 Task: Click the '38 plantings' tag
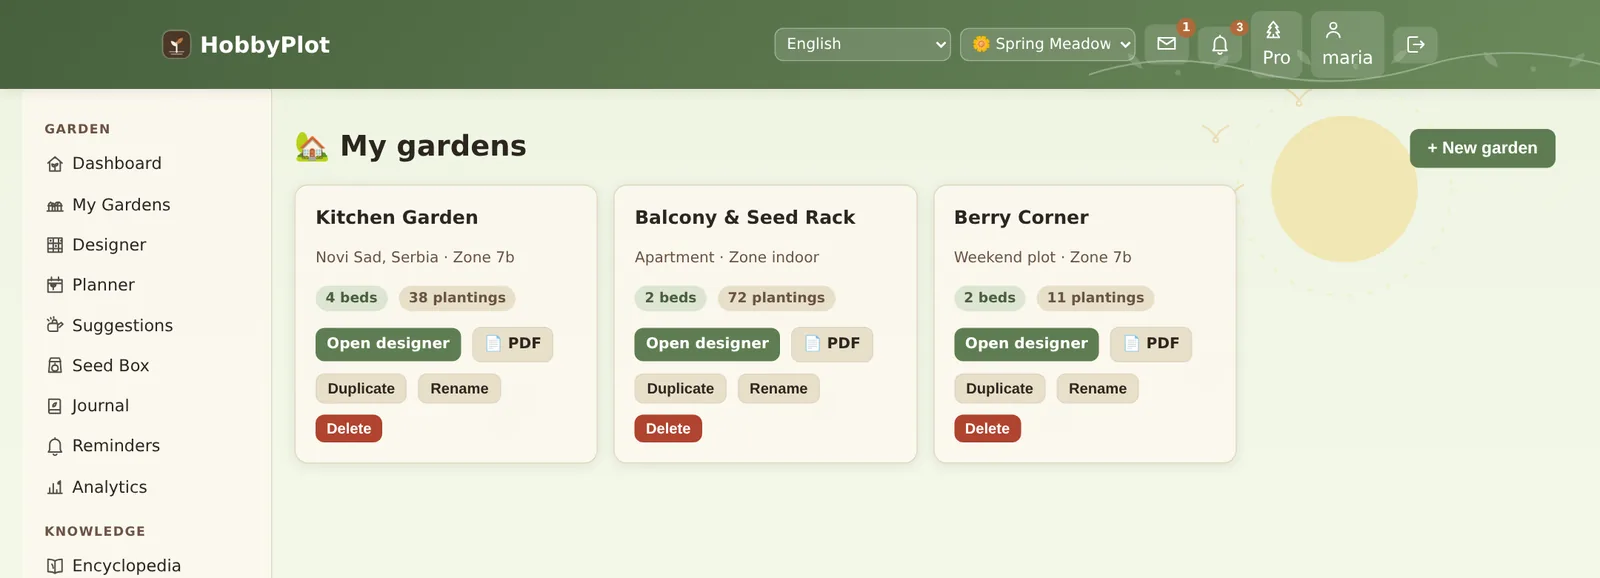pos(457,298)
